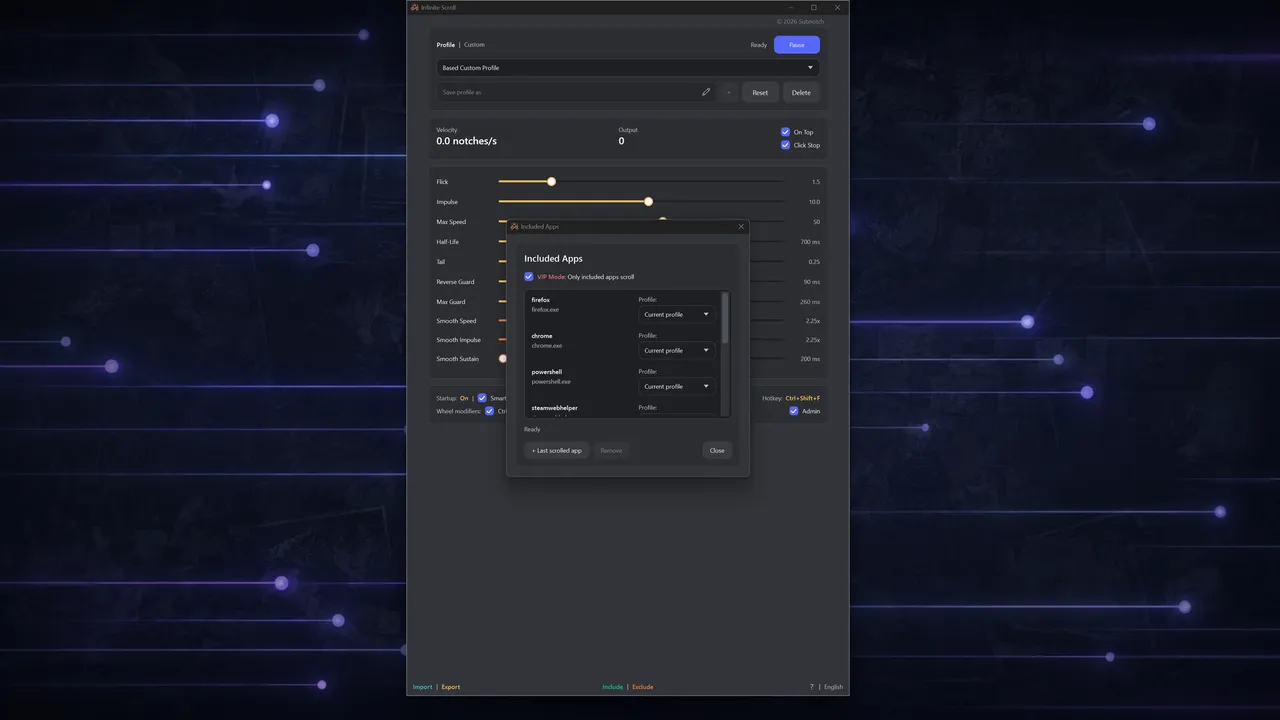The image size is (1280, 720).
Task: Close the Infinite Scroll main window
Action: click(x=837, y=7)
